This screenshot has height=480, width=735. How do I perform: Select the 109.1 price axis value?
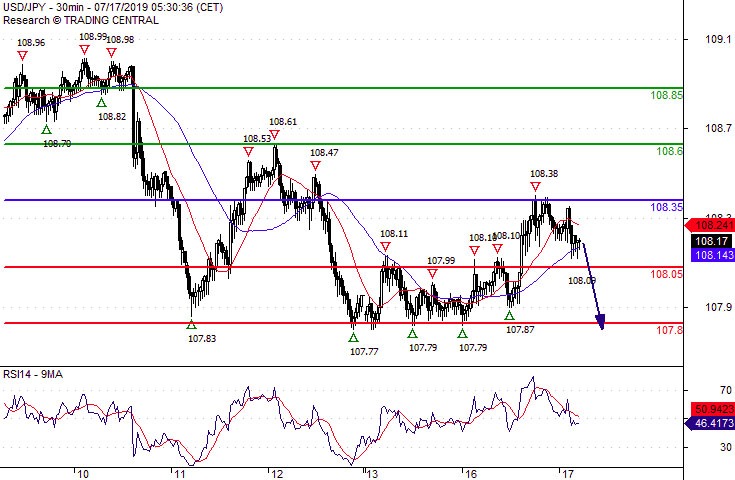(x=718, y=39)
